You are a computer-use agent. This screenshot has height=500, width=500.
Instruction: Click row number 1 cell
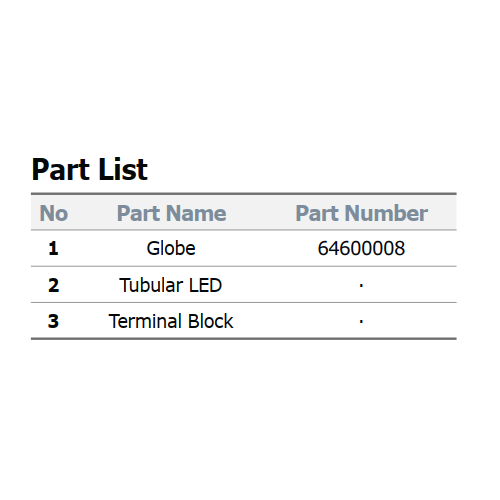[53, 249]
